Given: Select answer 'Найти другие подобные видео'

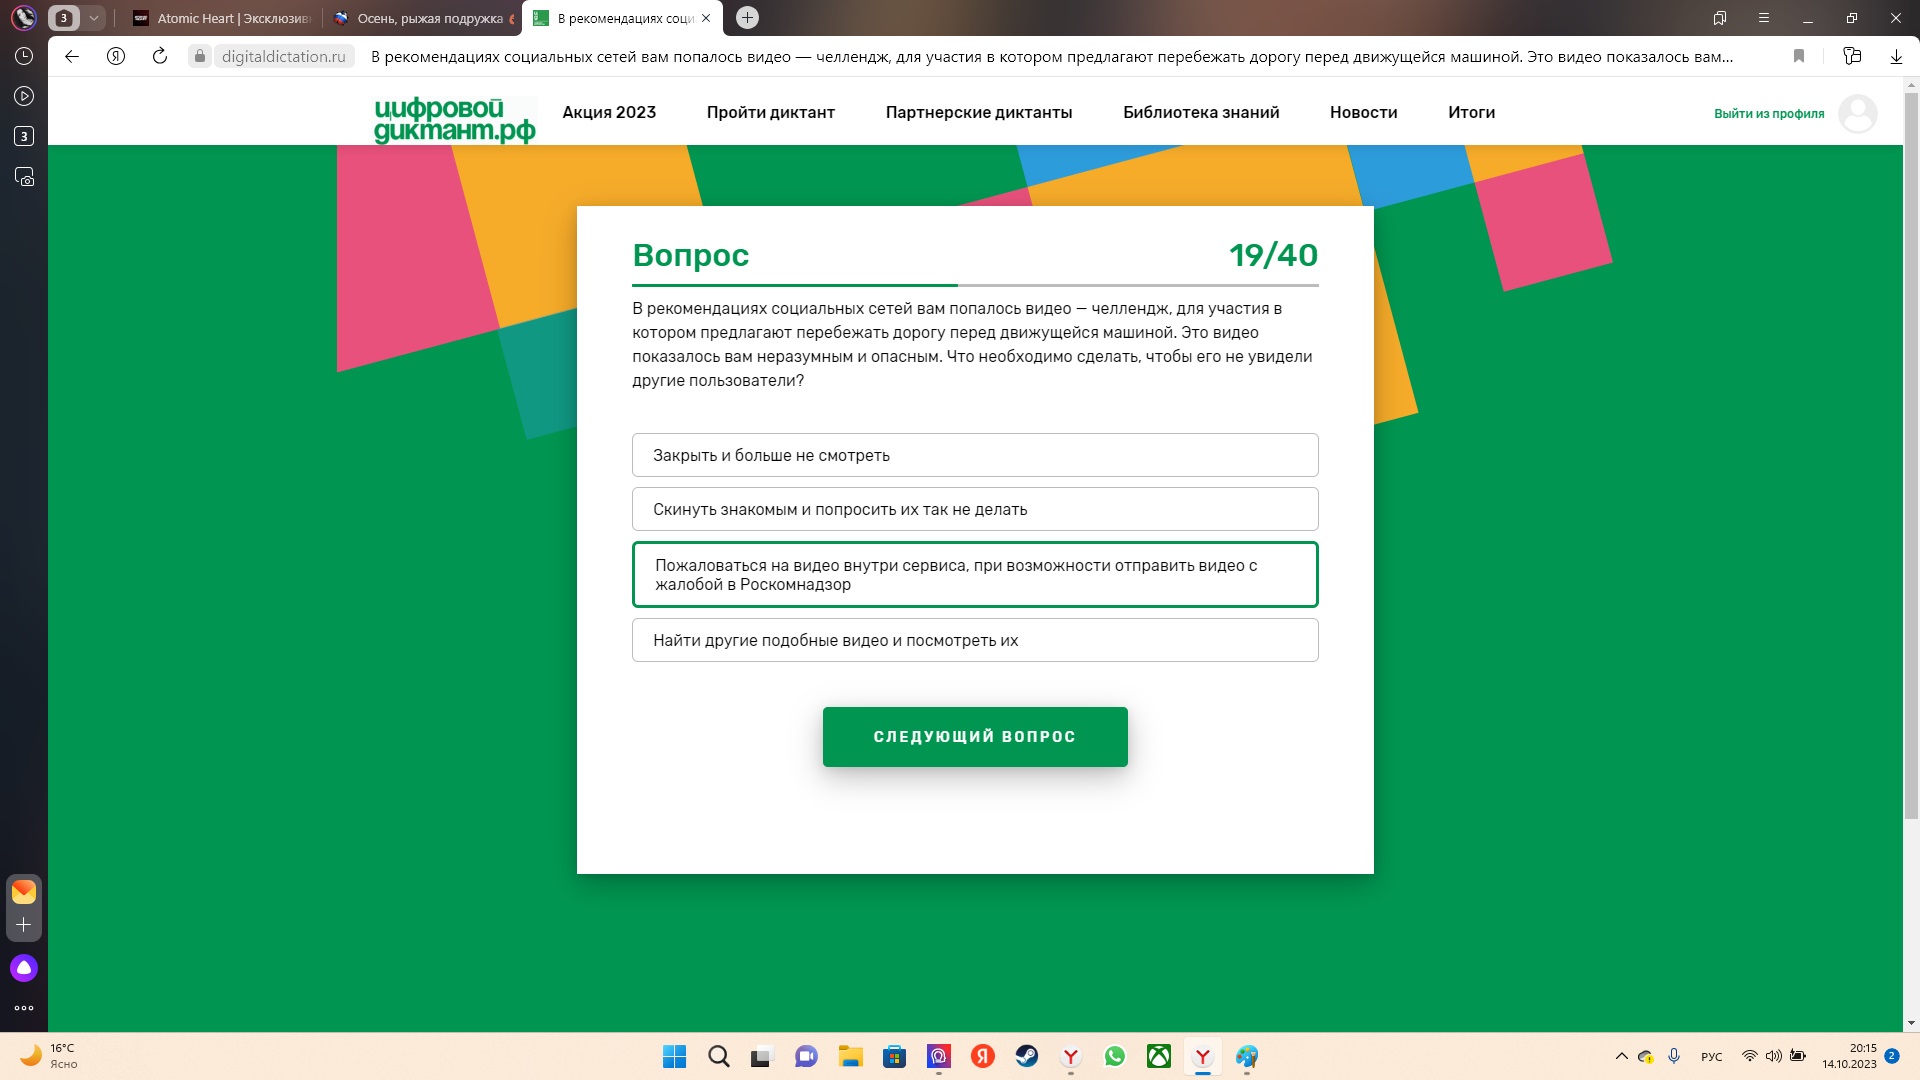Looking at the screenshot, I should pyautogui.click(x=975, y=640).
